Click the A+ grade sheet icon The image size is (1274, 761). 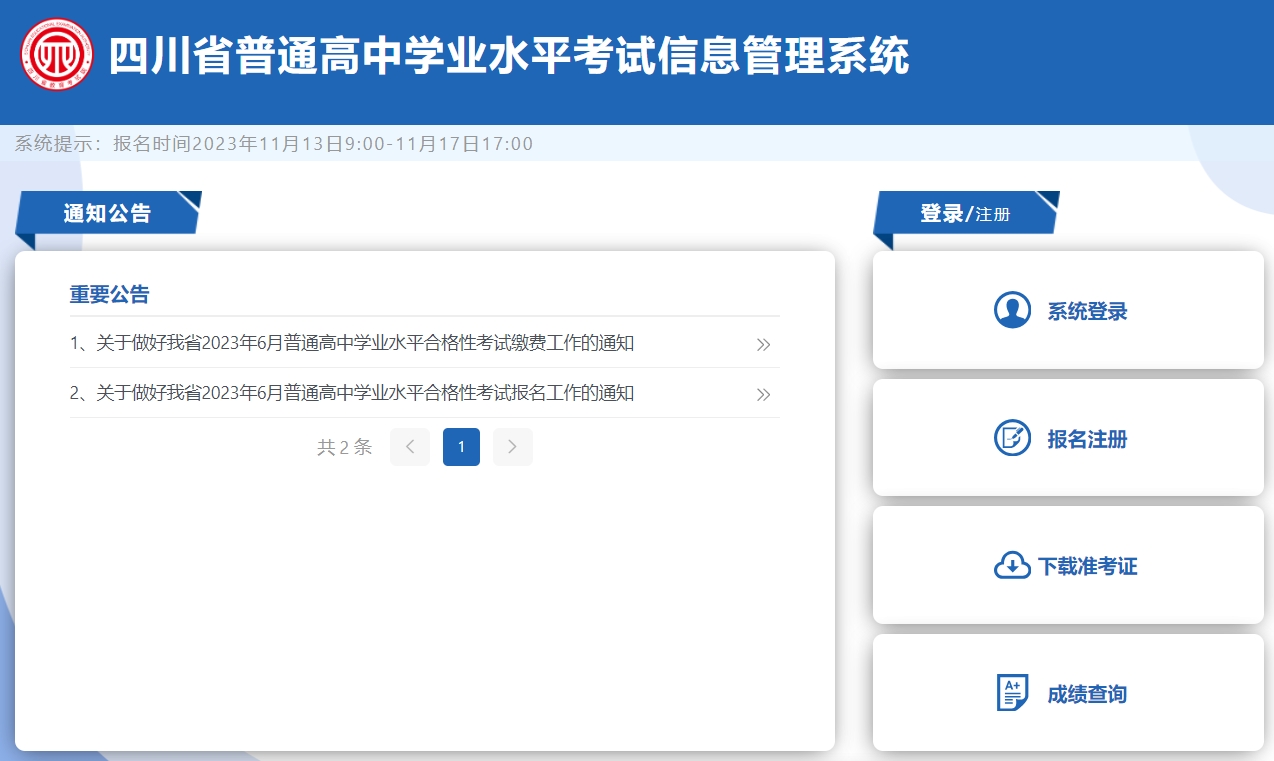click(1012, 693)
